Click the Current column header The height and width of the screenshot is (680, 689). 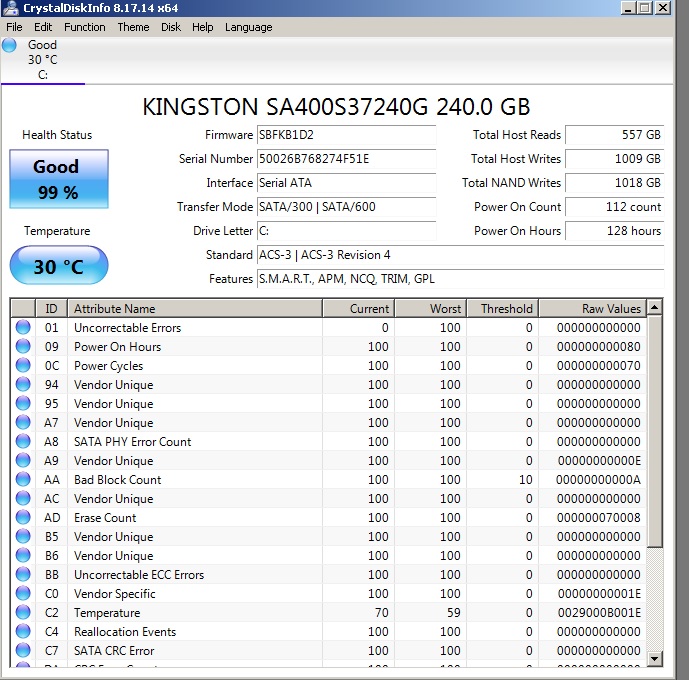click(x=359, y=308)
